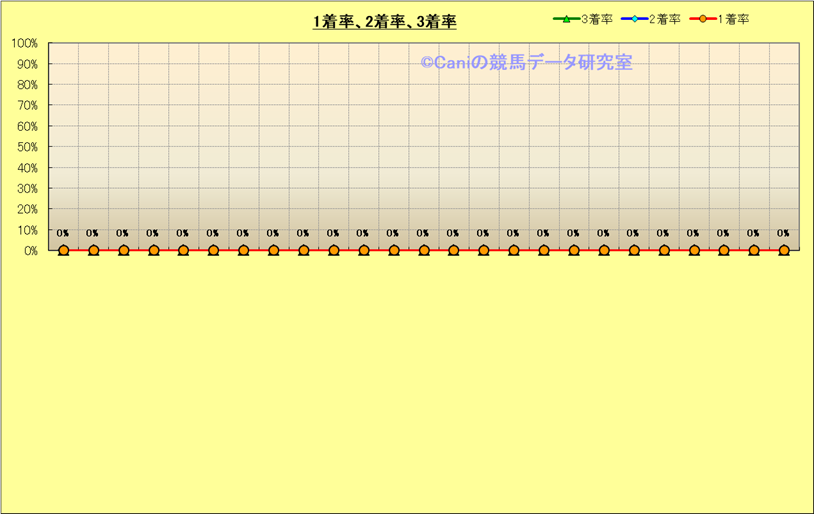The height and width of the screenshot is (514, 814).
Task: Select the 1着率 legend text label
Action: [x=734, y=19]
